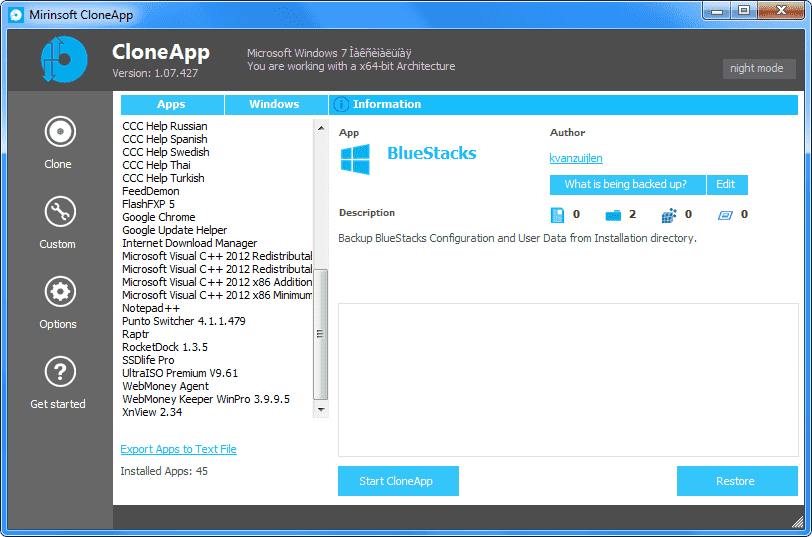Click the files count icon
The image size is (812, 537).
[x=558, y=214]
